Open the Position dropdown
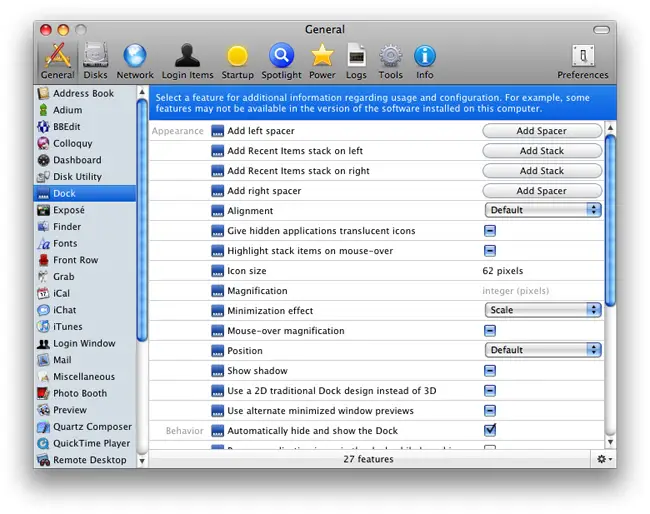Screen dimensions: 650x514 [x=543, y=350]
